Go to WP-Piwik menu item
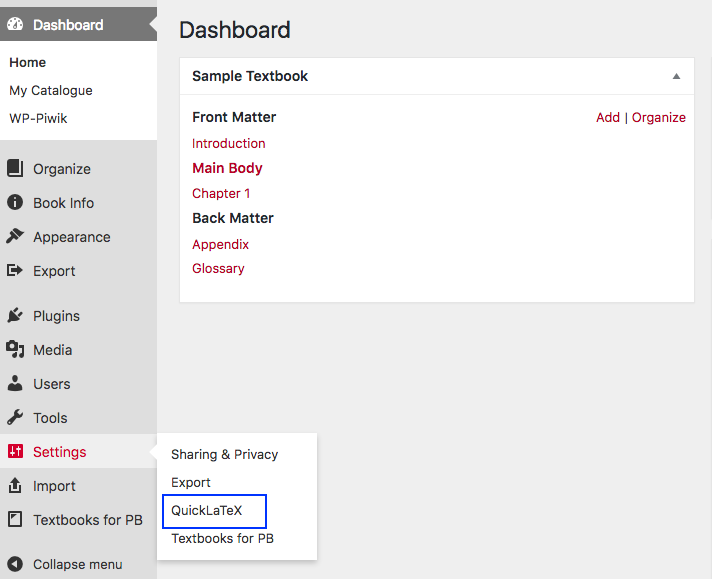 [38, 118]
